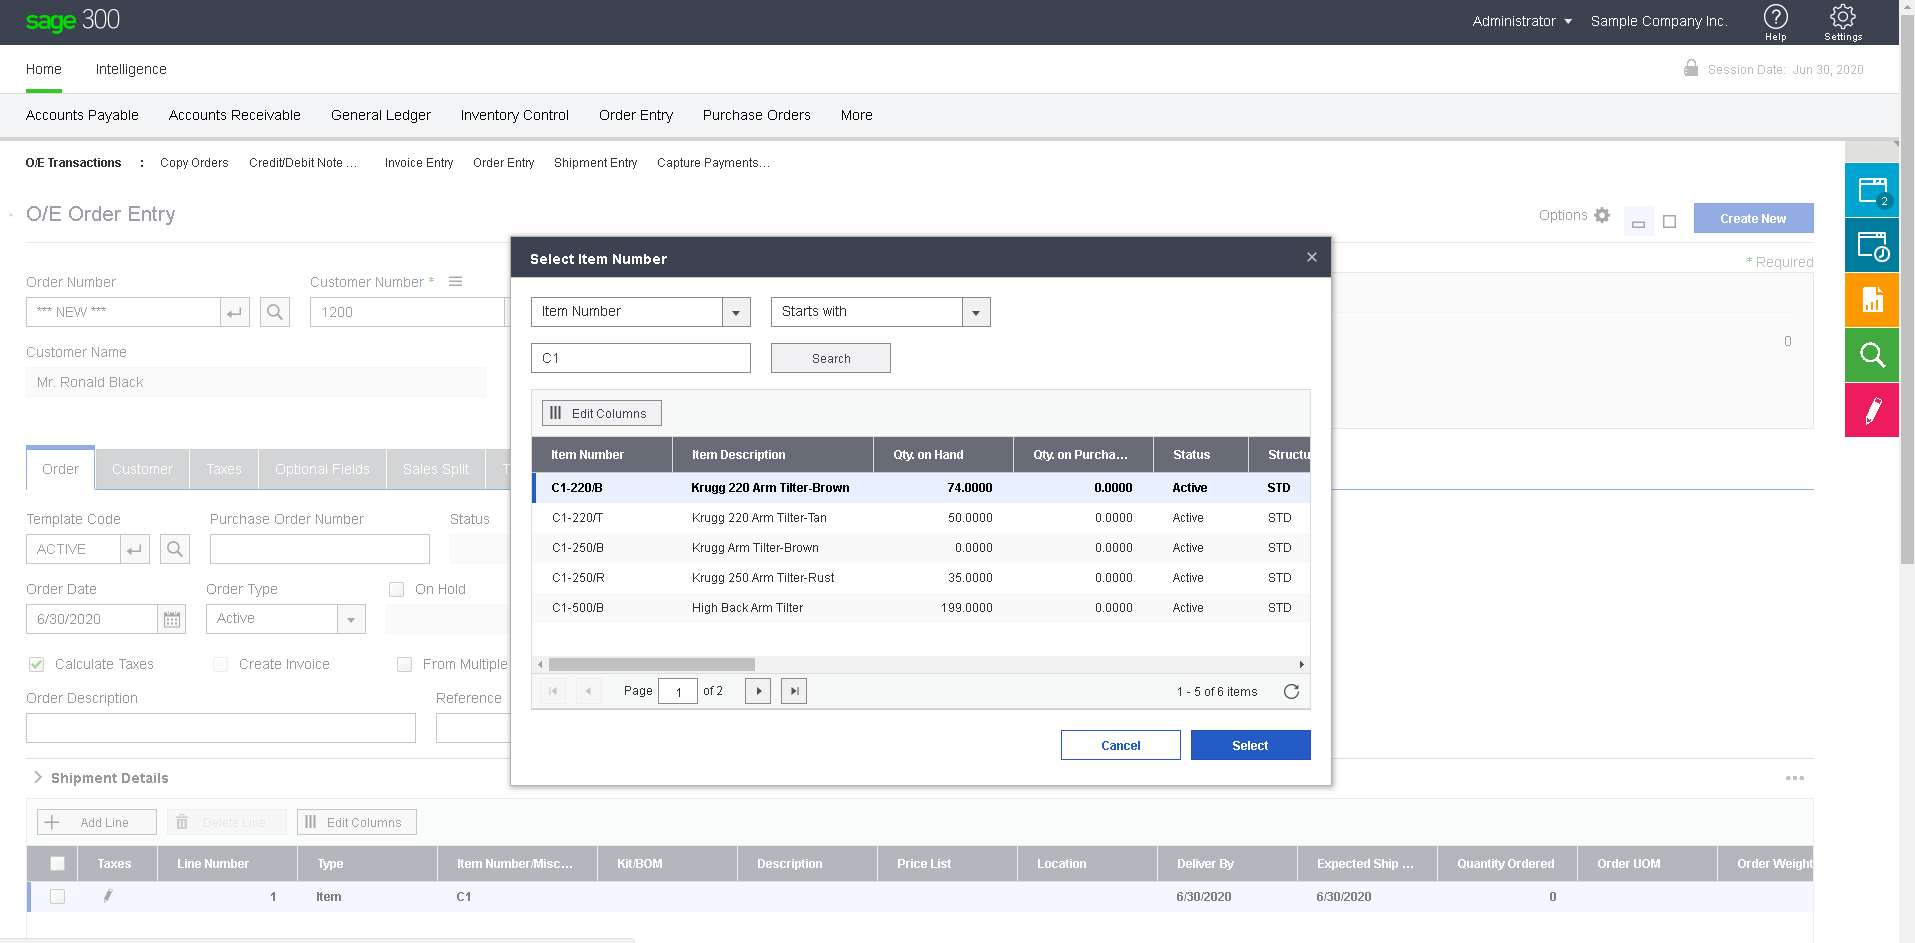Click the edit pencil icon on line 1

tap(108, 896)
